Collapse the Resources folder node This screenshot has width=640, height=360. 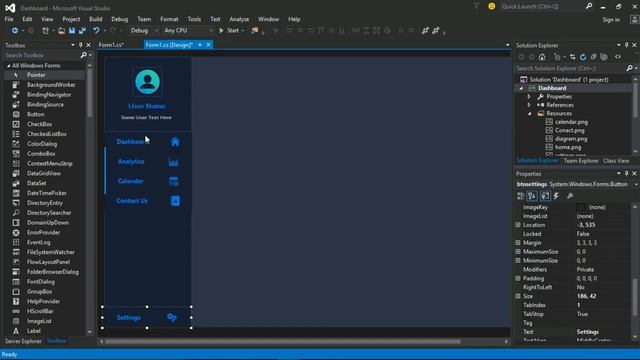529,113
